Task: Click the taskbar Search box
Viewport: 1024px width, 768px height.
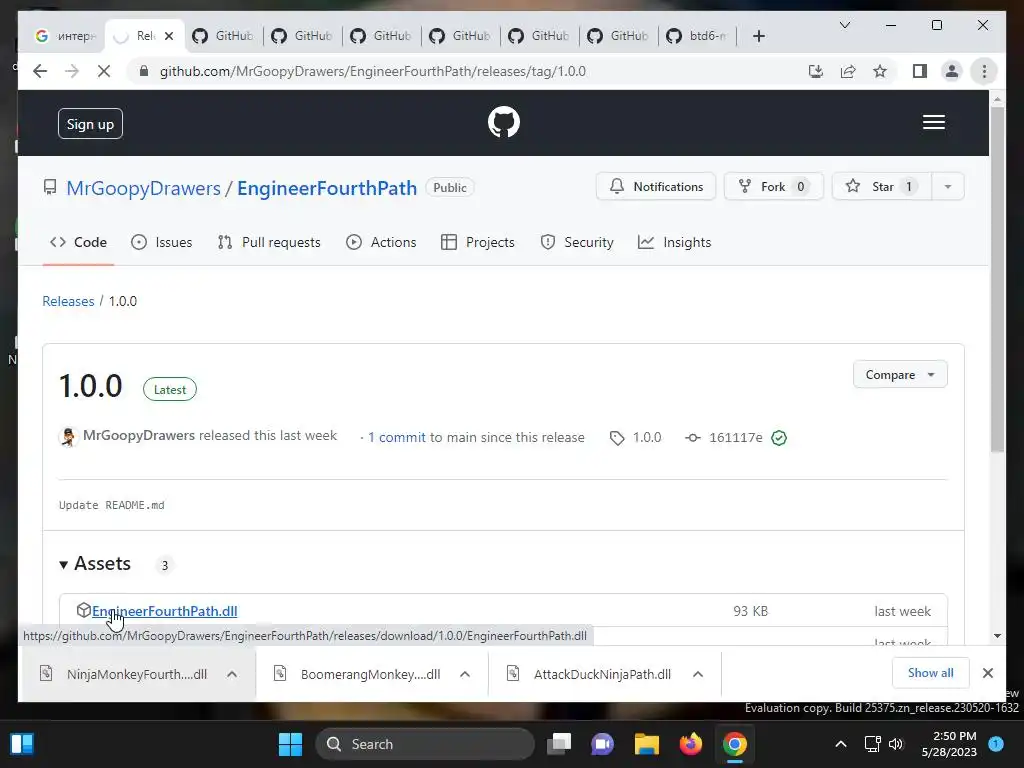Action: click(424, 744)
